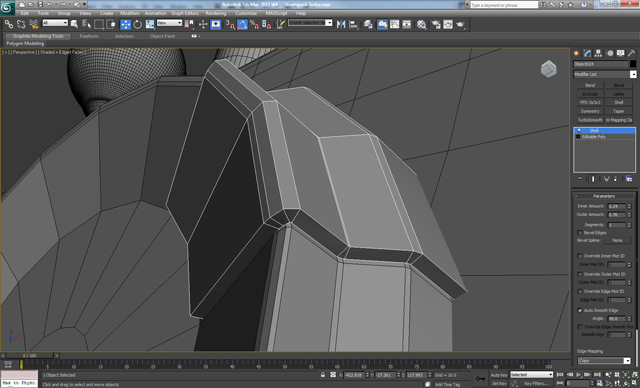The image size is (640, 388).
Task: Open Select by Name dialog
Action: coord(87,24)
